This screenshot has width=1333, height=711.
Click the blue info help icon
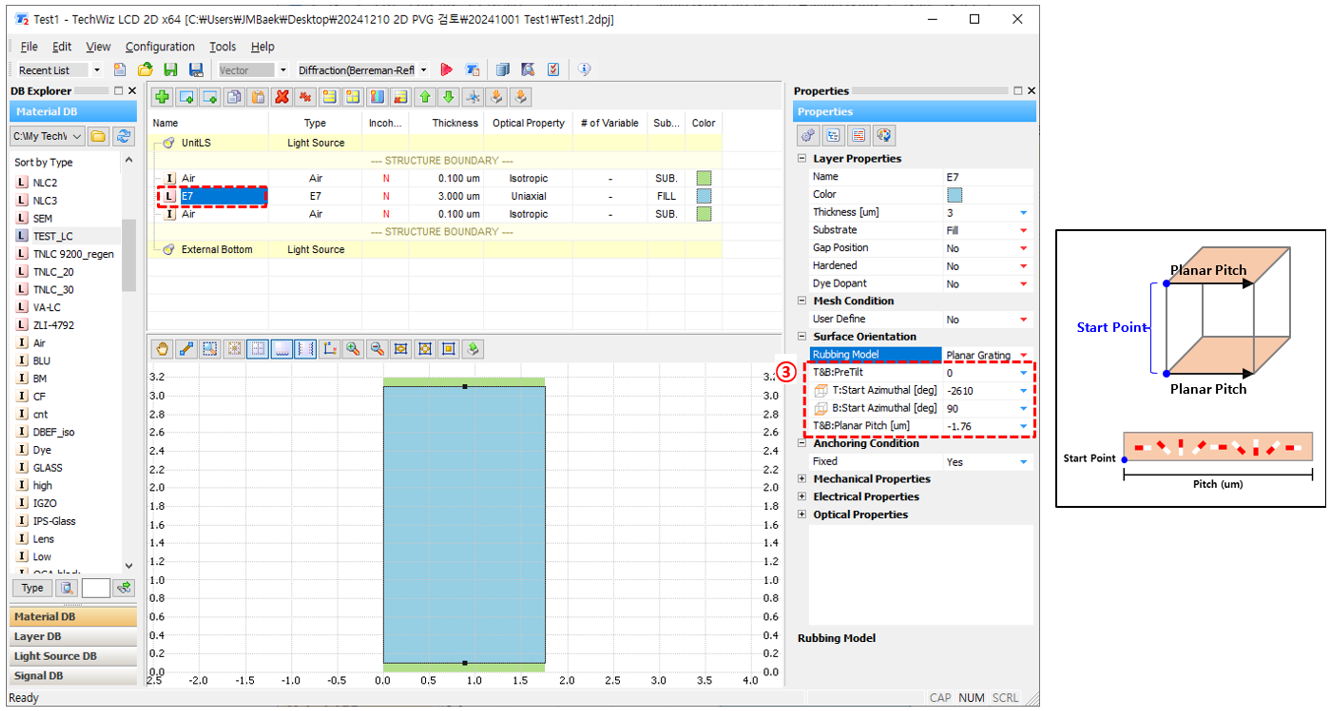(584, 70)
